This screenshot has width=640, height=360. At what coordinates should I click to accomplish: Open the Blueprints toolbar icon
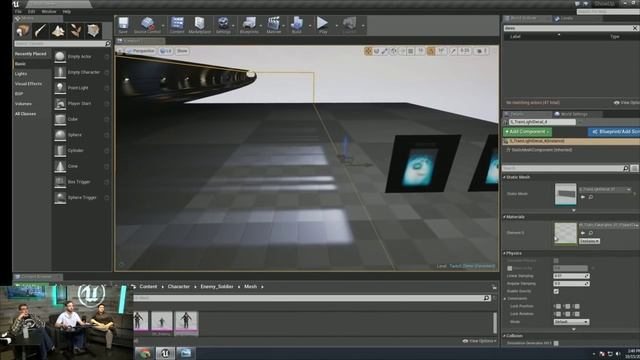point(249,25)
